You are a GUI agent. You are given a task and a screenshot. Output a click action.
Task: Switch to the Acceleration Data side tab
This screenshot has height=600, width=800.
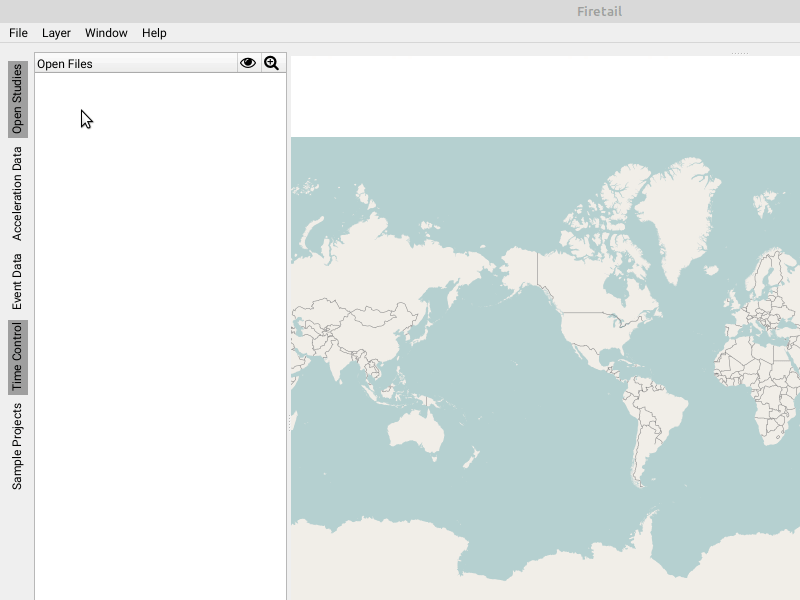(x=17, y=194)
